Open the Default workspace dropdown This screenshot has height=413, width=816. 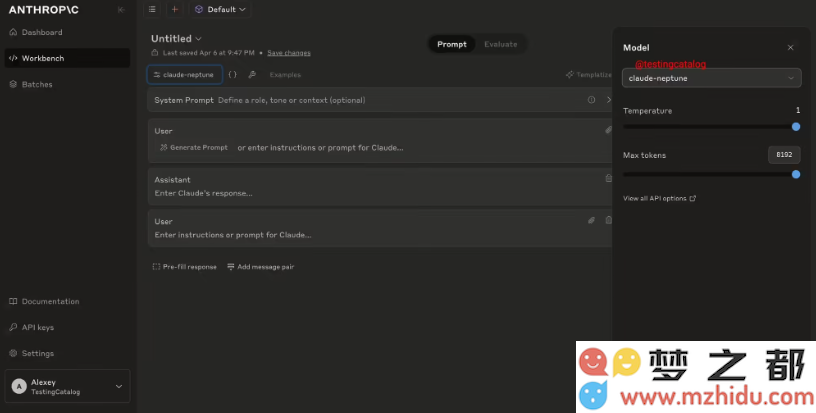click(221, 9)
